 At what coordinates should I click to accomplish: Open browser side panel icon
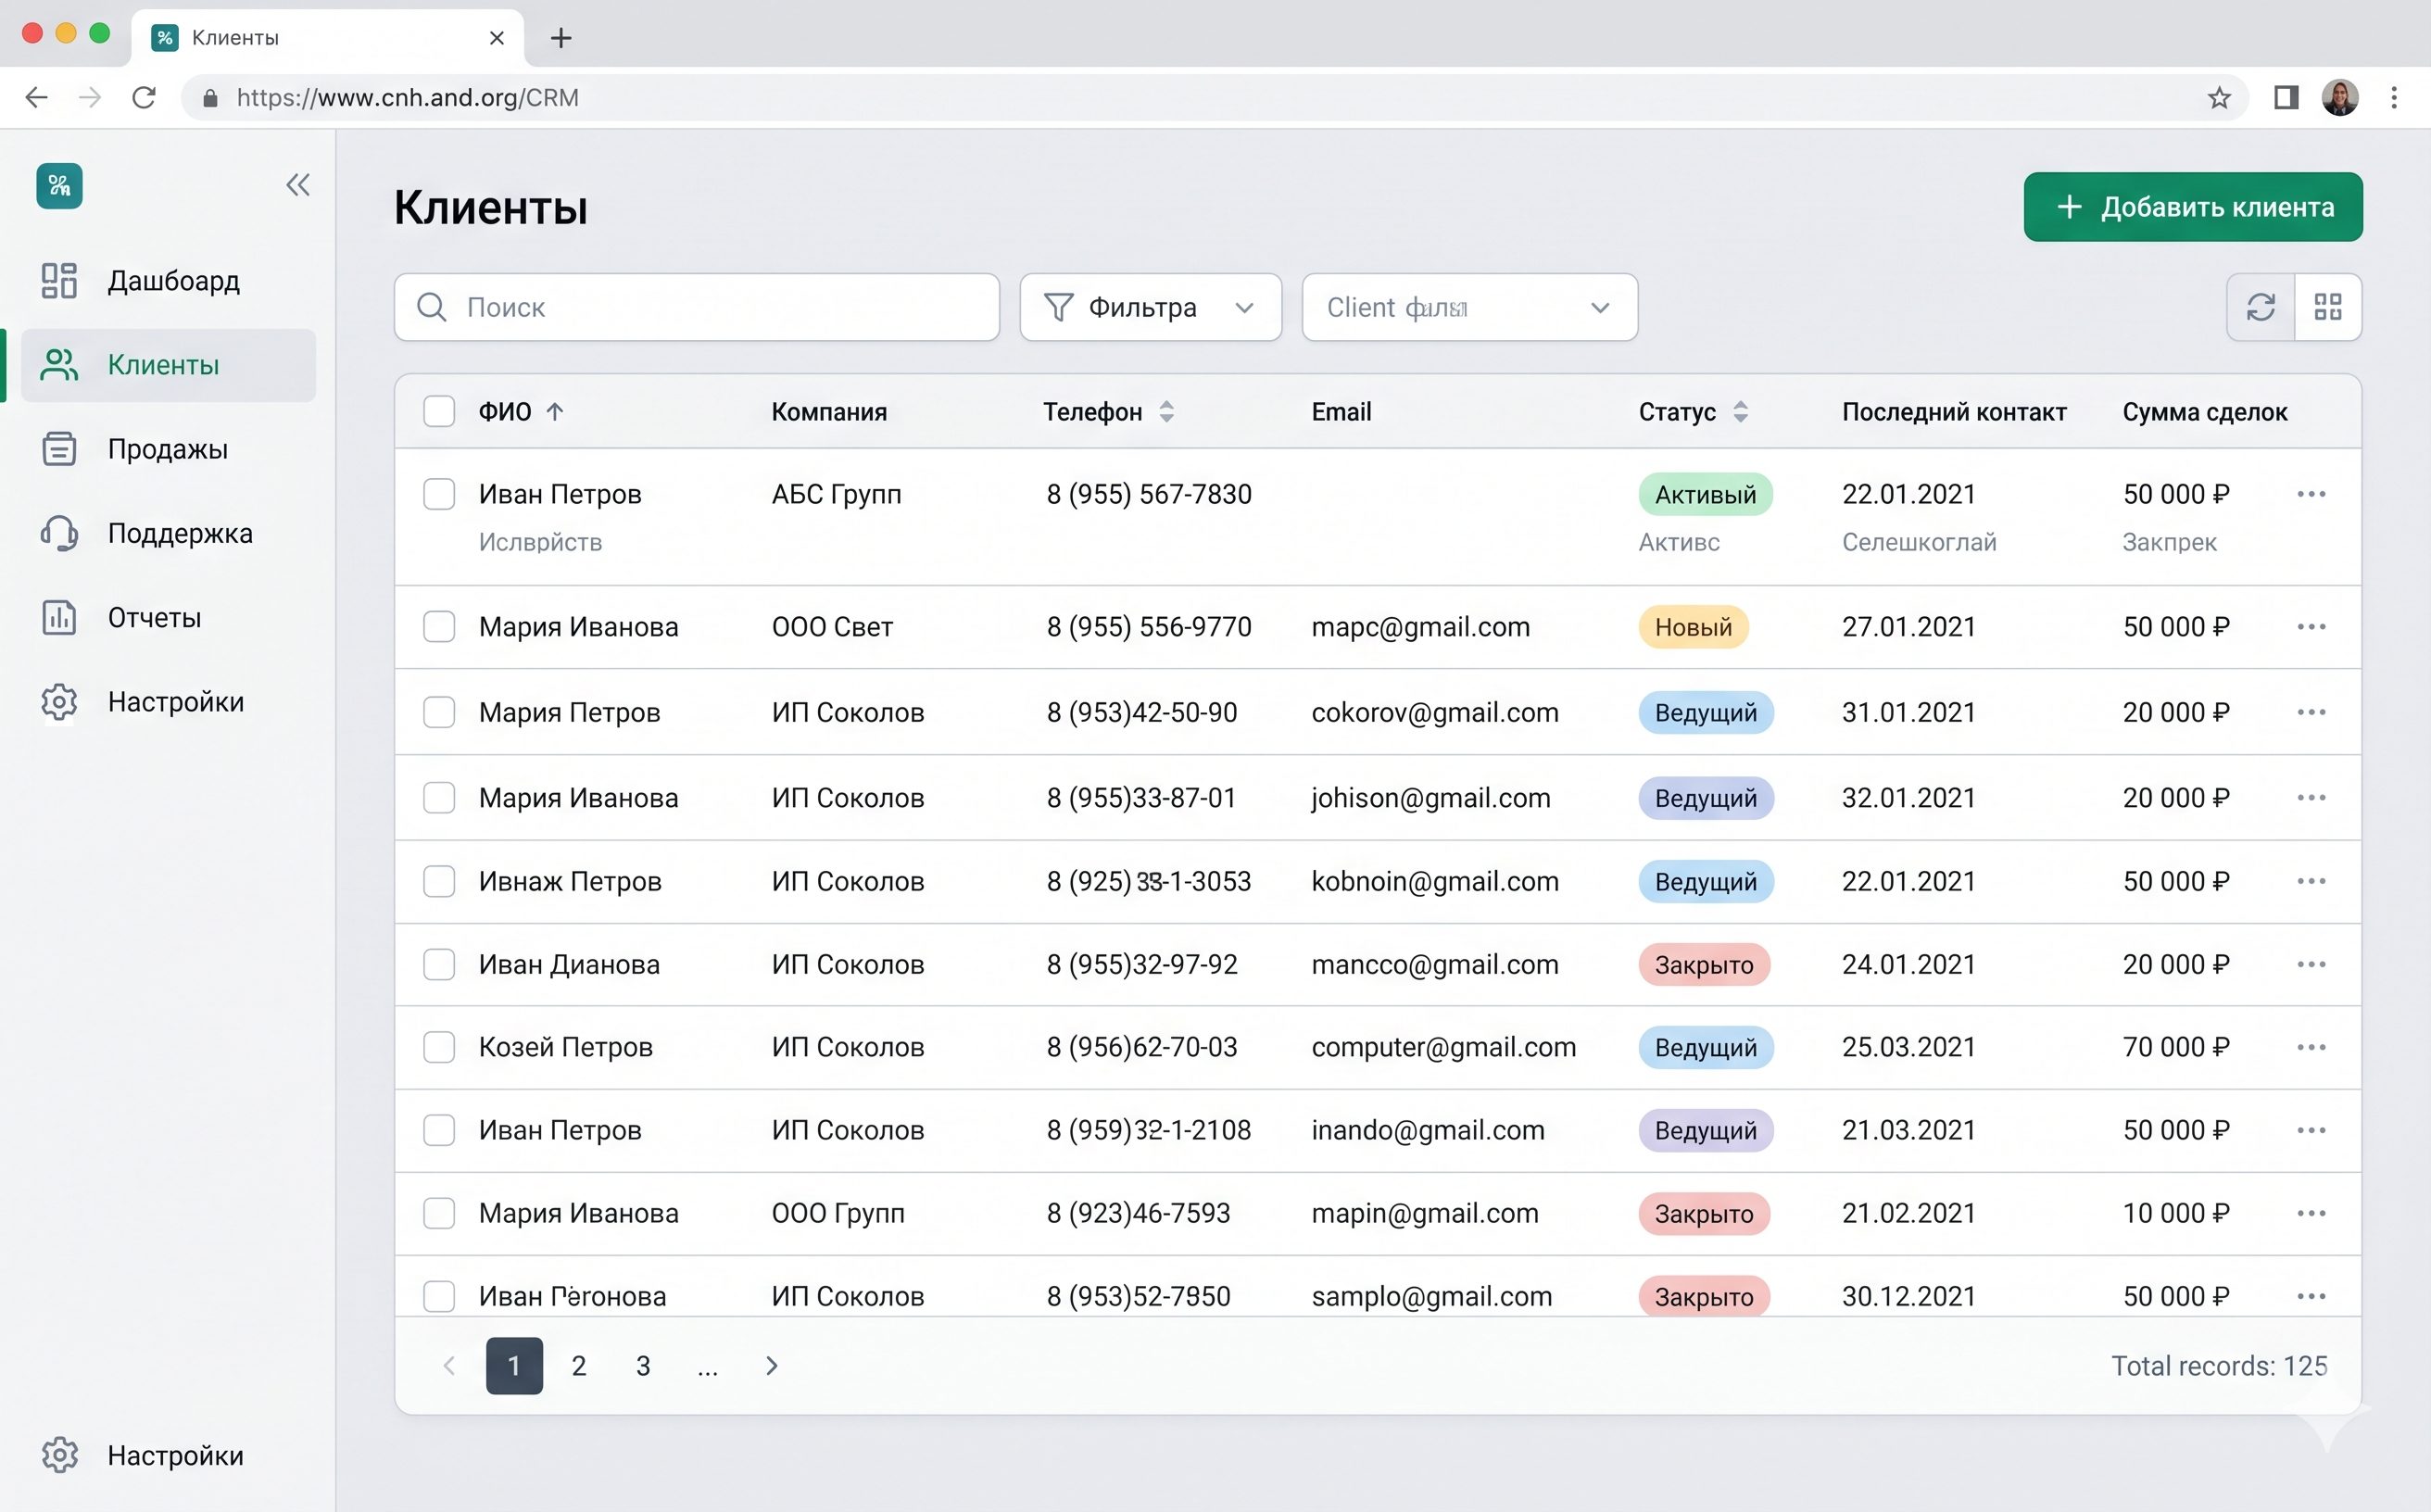2286,98
